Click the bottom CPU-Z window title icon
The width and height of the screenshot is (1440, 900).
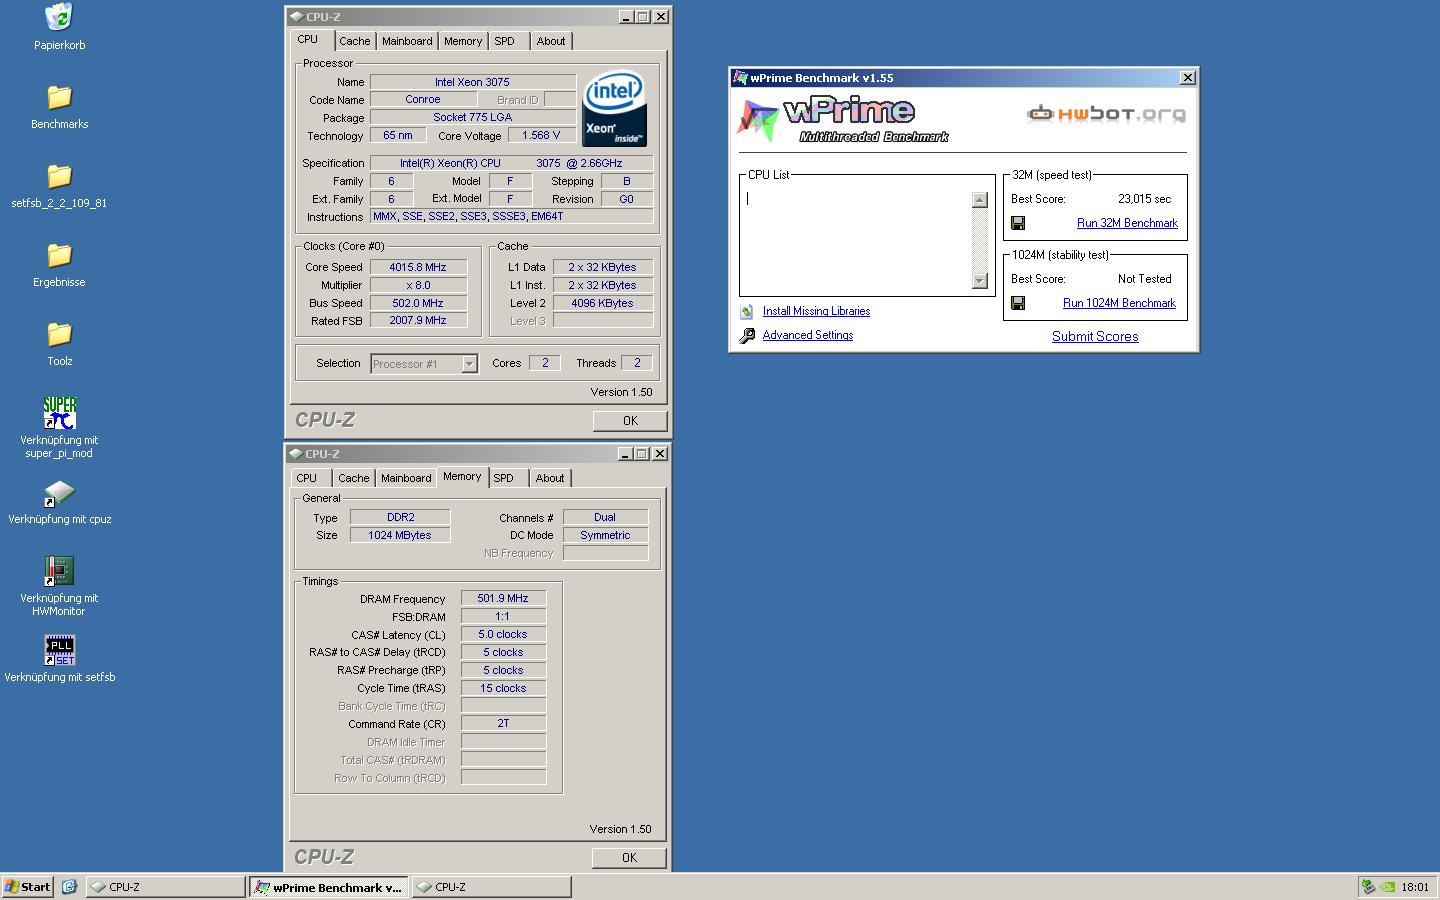(297, 454)
